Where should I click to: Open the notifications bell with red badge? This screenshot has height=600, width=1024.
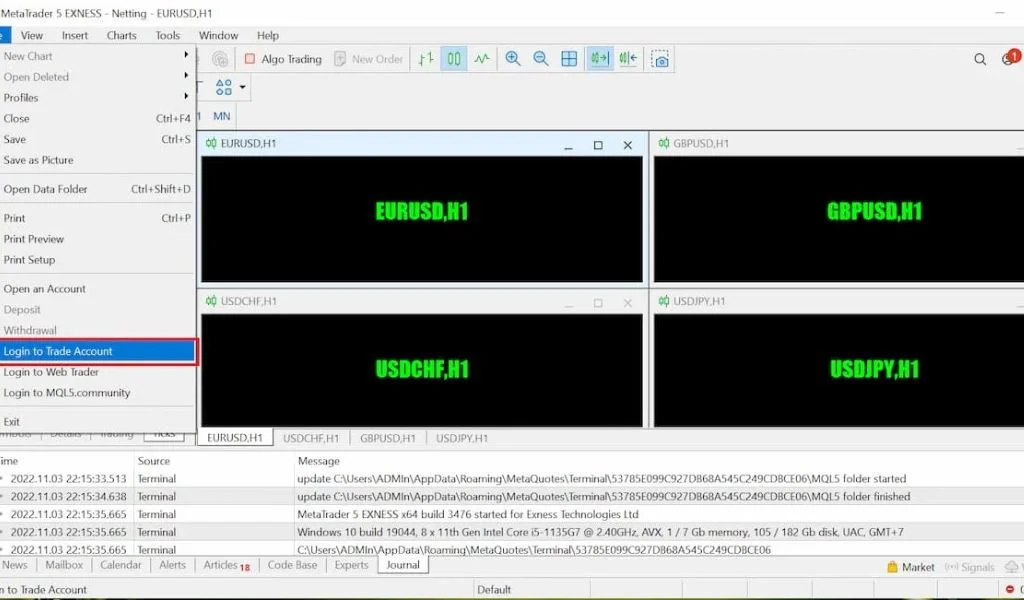coord(1008,60)
